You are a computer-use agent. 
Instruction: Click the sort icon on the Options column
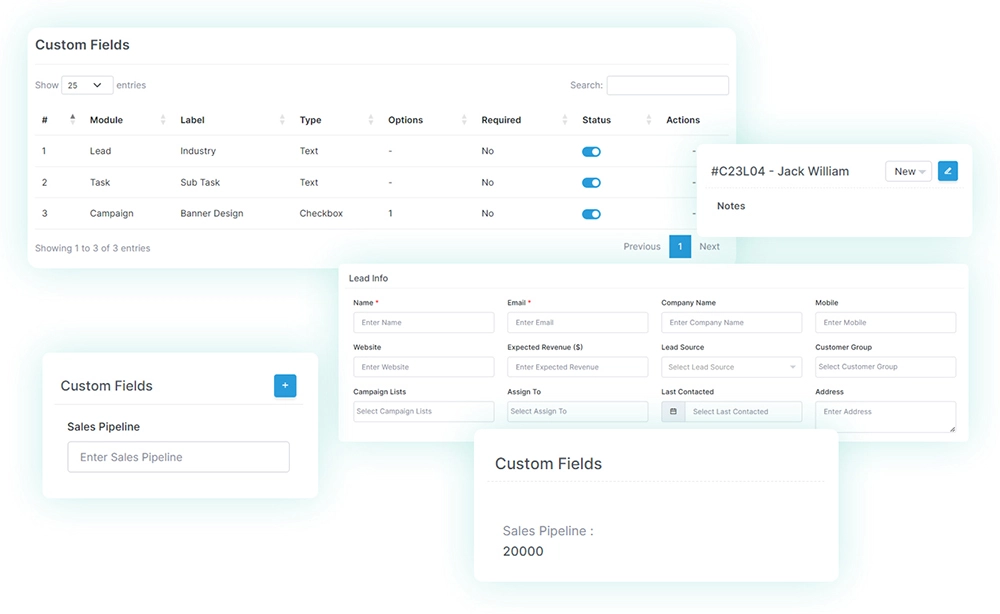(x=463, y=119)
